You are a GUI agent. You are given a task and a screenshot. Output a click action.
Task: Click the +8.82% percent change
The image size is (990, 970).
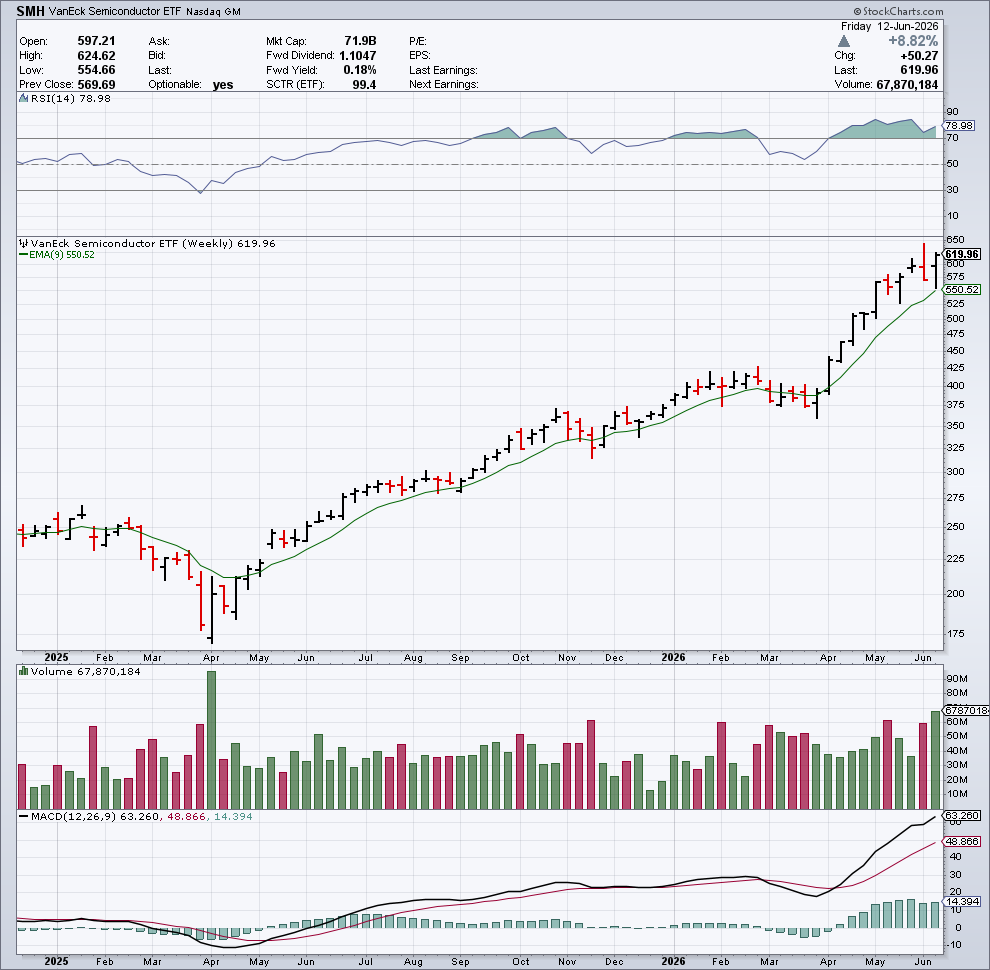[913, 41]
